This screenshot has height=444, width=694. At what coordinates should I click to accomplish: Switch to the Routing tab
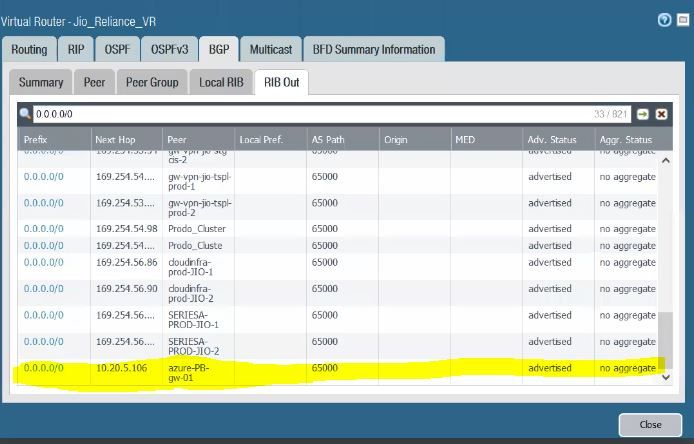click(29, 49)
